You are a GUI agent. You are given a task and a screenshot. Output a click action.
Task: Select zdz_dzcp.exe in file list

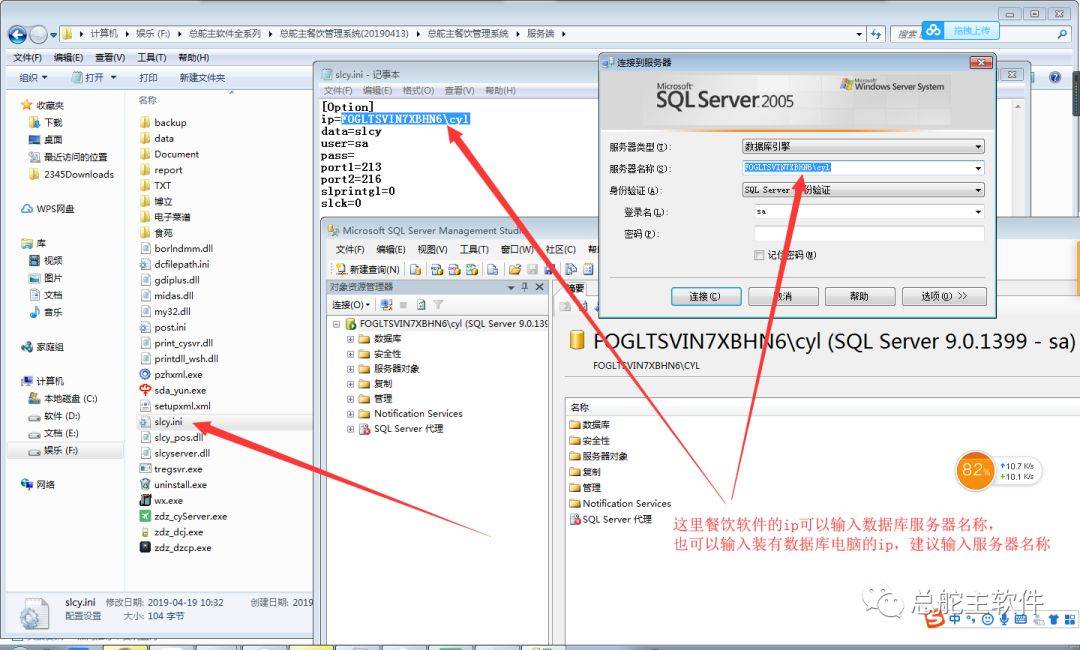183,547
